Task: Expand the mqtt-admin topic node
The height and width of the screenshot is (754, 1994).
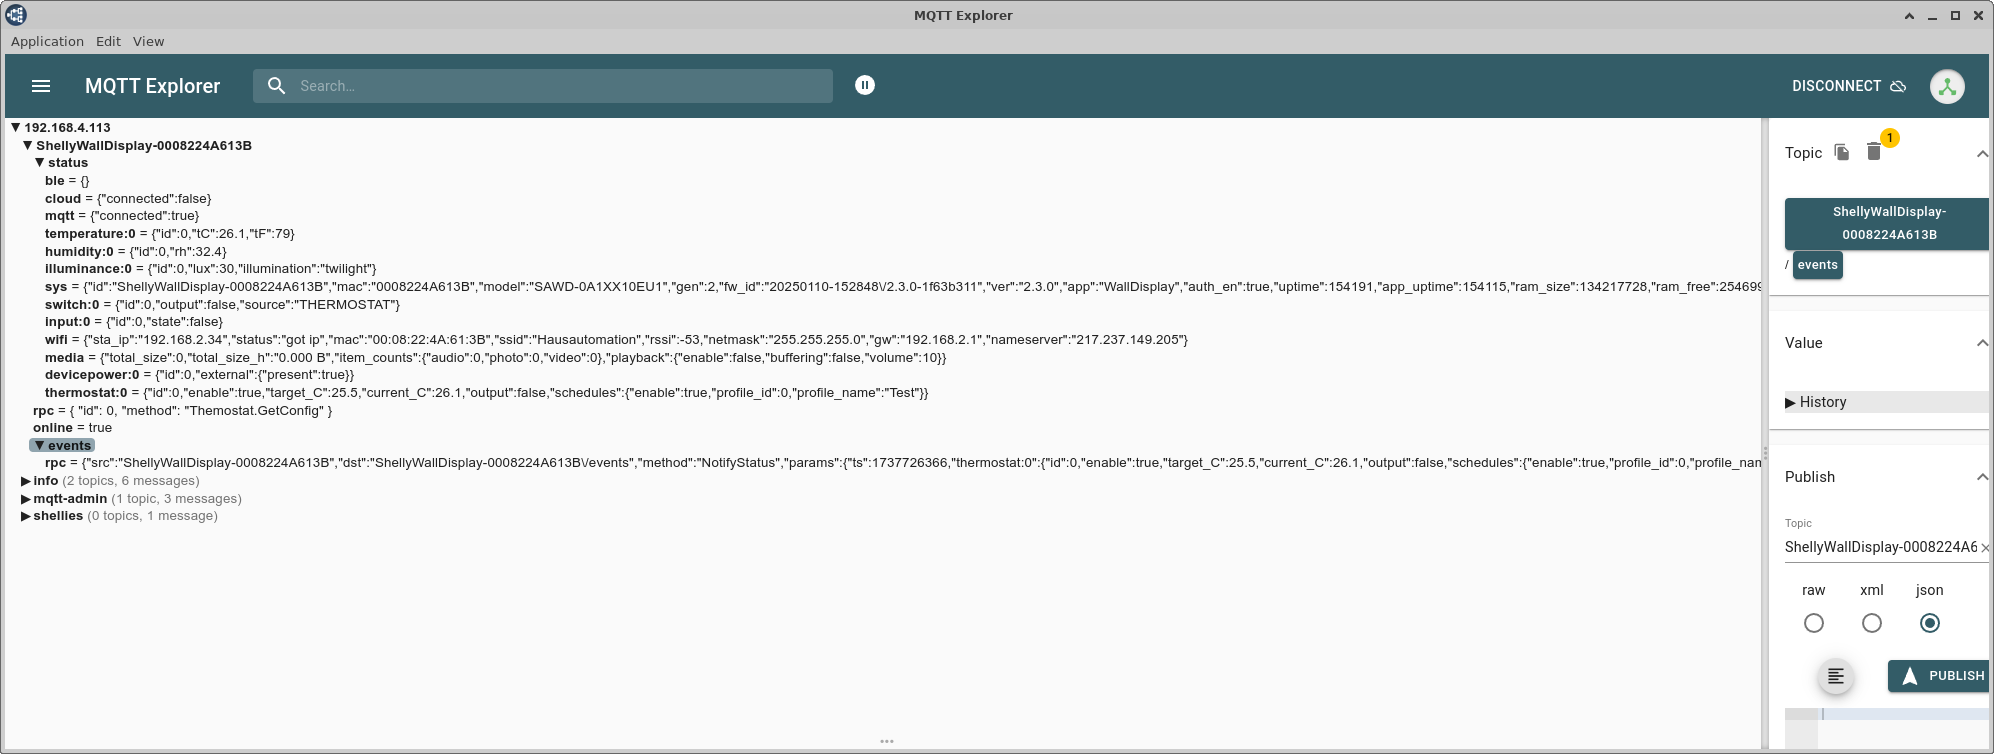Action: [26, 499]
